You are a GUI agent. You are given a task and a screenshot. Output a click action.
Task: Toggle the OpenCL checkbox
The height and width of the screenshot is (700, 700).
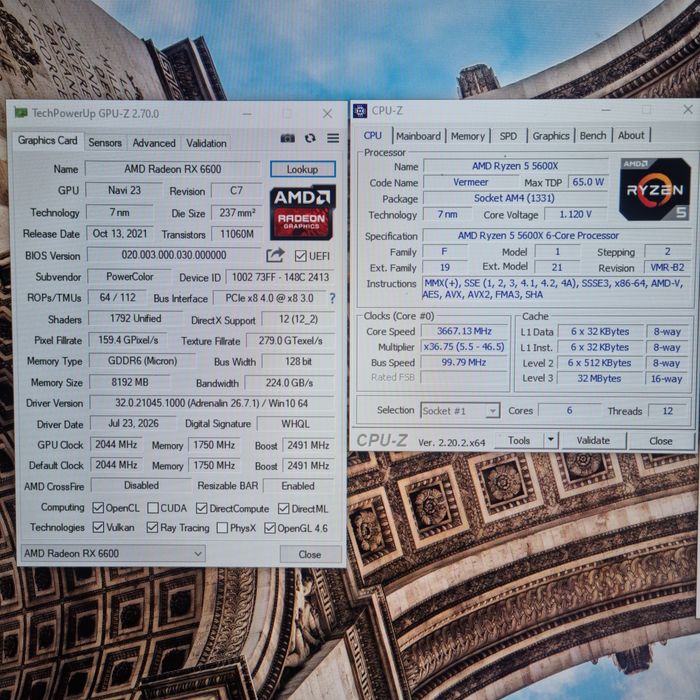(x=98, y=508)
